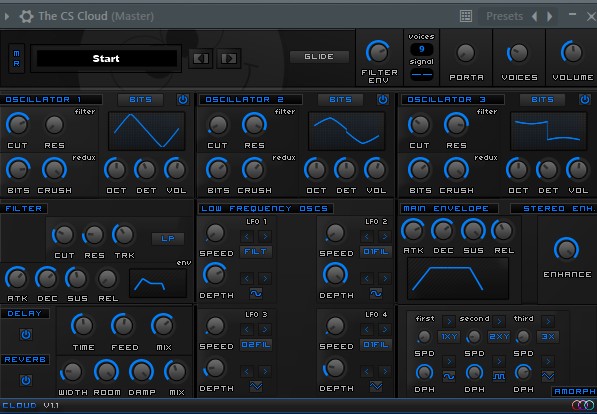
Task: Click the third 3X amorph target
Action: (x=548, y=337)
